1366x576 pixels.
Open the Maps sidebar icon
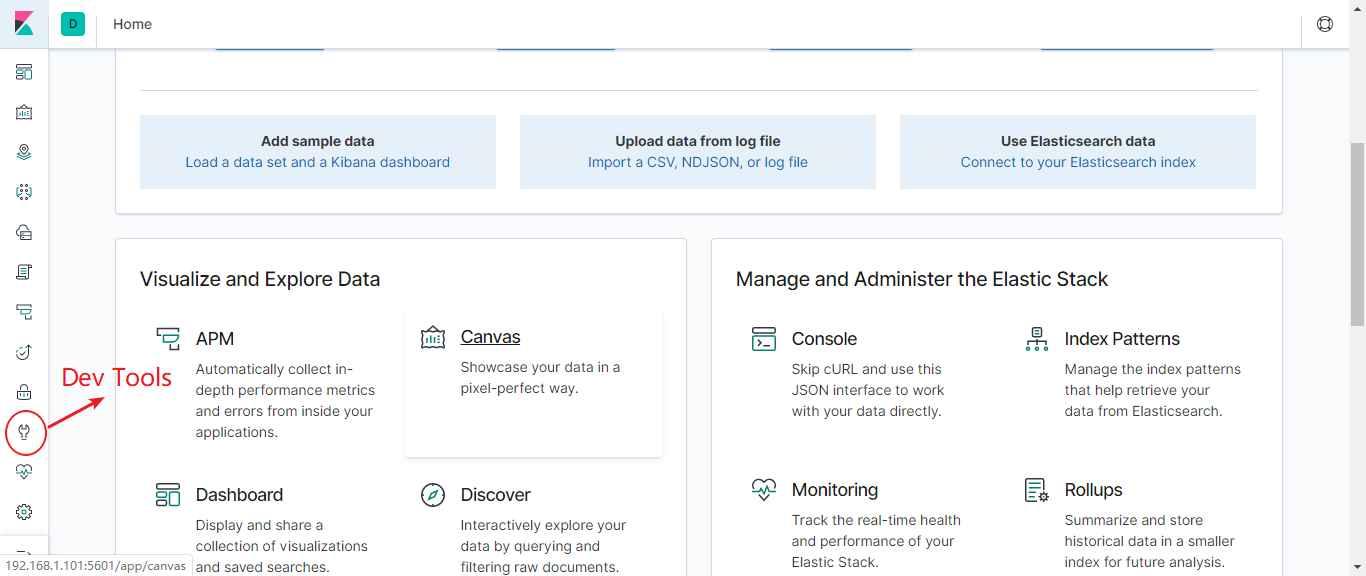24,152
